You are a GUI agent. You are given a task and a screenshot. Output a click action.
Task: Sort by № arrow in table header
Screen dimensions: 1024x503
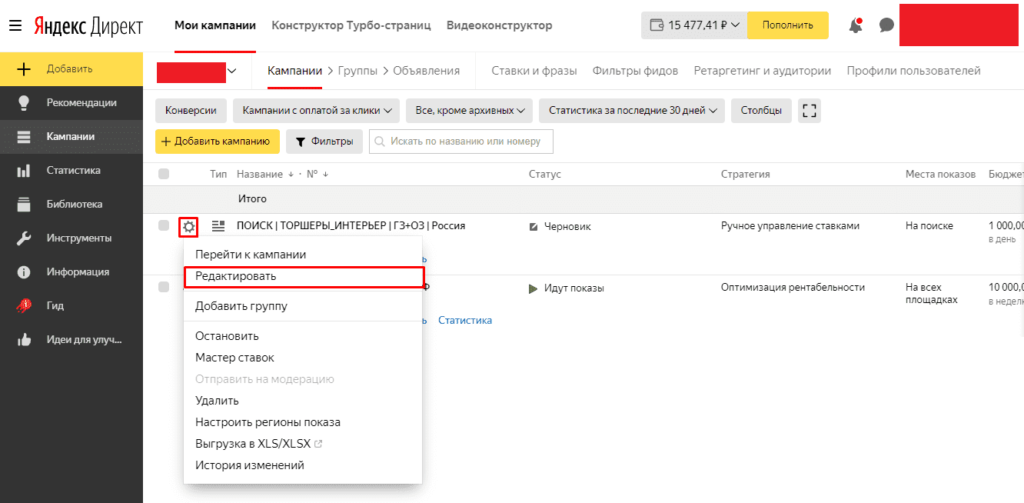pyautogui.click(x=325, y=174)
